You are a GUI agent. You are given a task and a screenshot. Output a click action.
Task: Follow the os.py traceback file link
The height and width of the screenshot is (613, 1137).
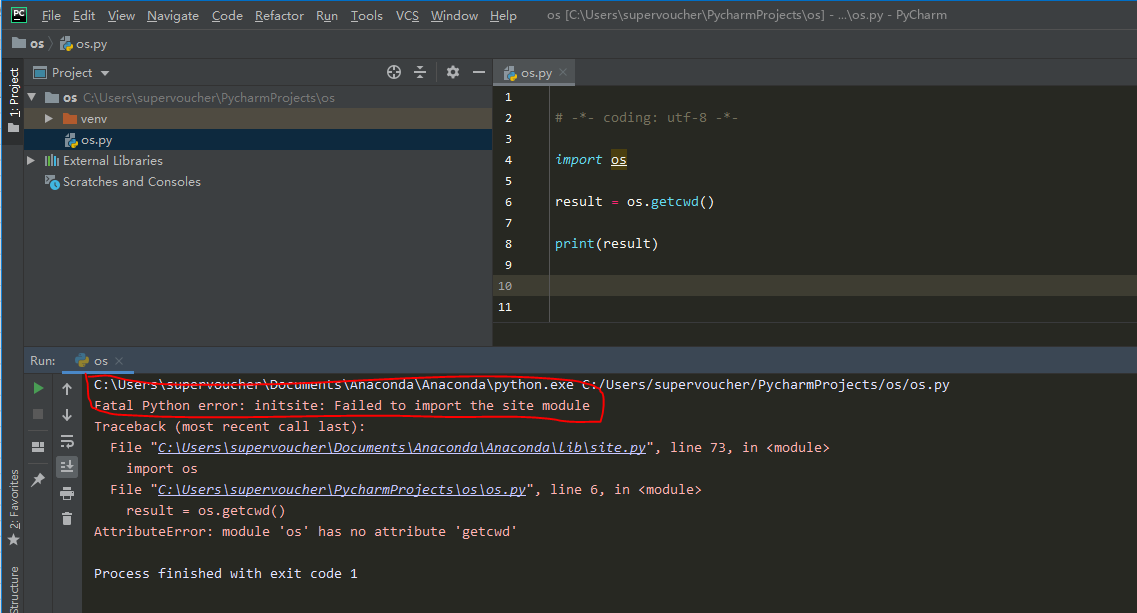tap(342, 490)
